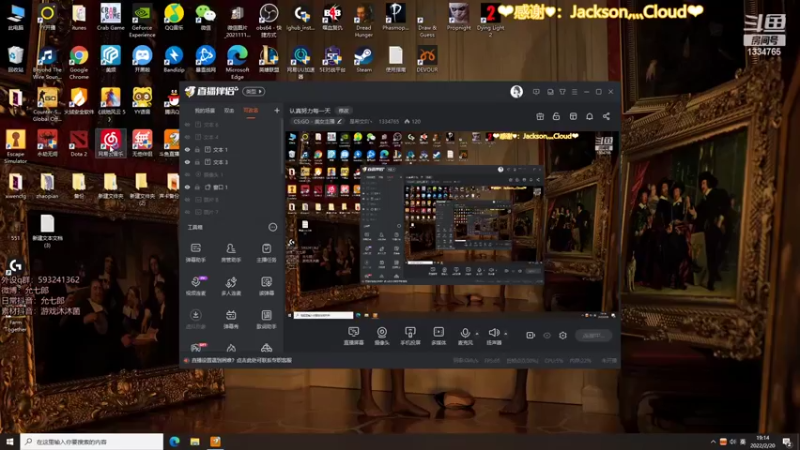800x450 pixels.
Task: Click the share icon in room header
Action: tap(606, 116)
